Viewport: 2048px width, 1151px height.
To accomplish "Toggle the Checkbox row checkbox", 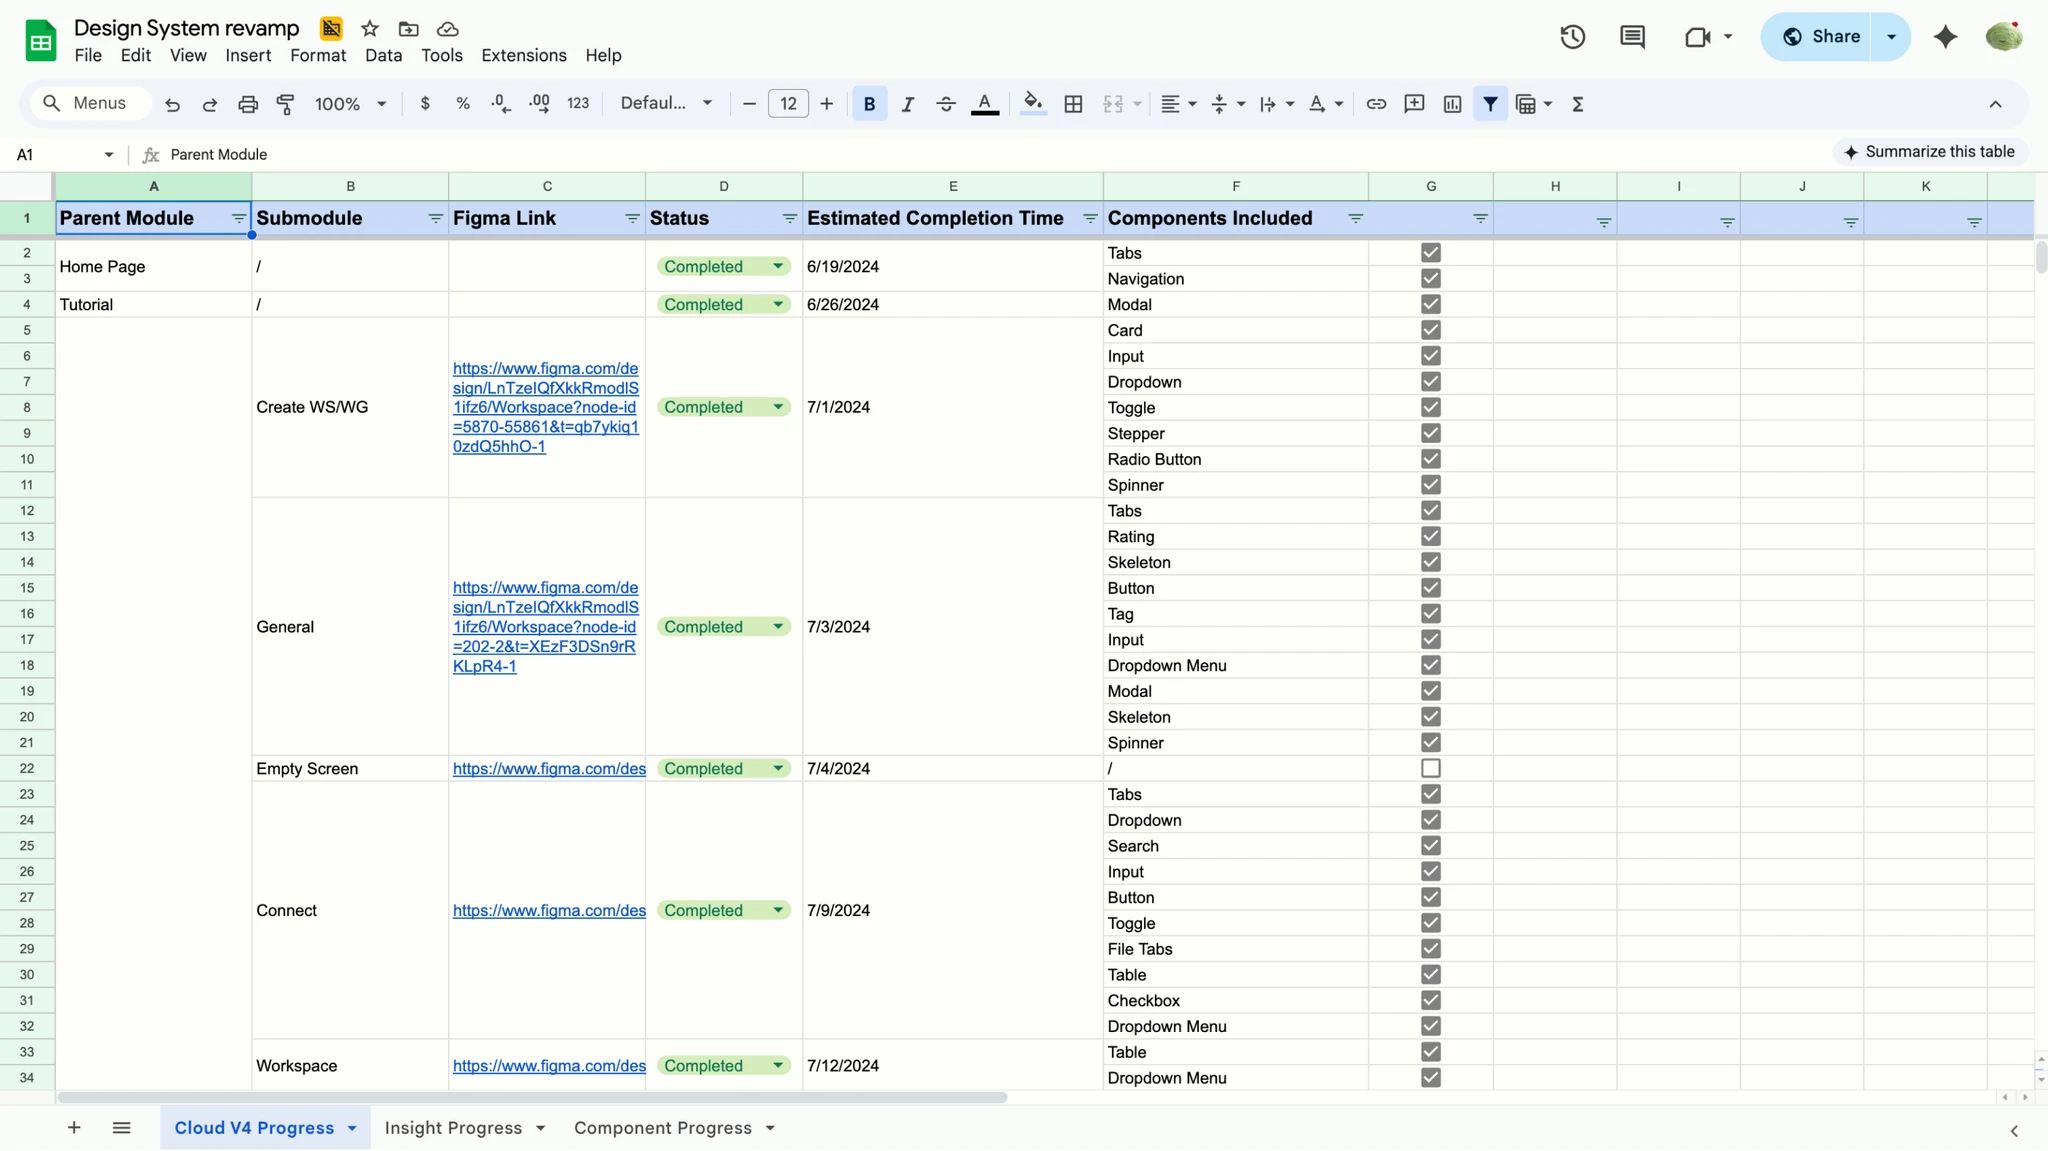I will click(x=1430, y=1000).
